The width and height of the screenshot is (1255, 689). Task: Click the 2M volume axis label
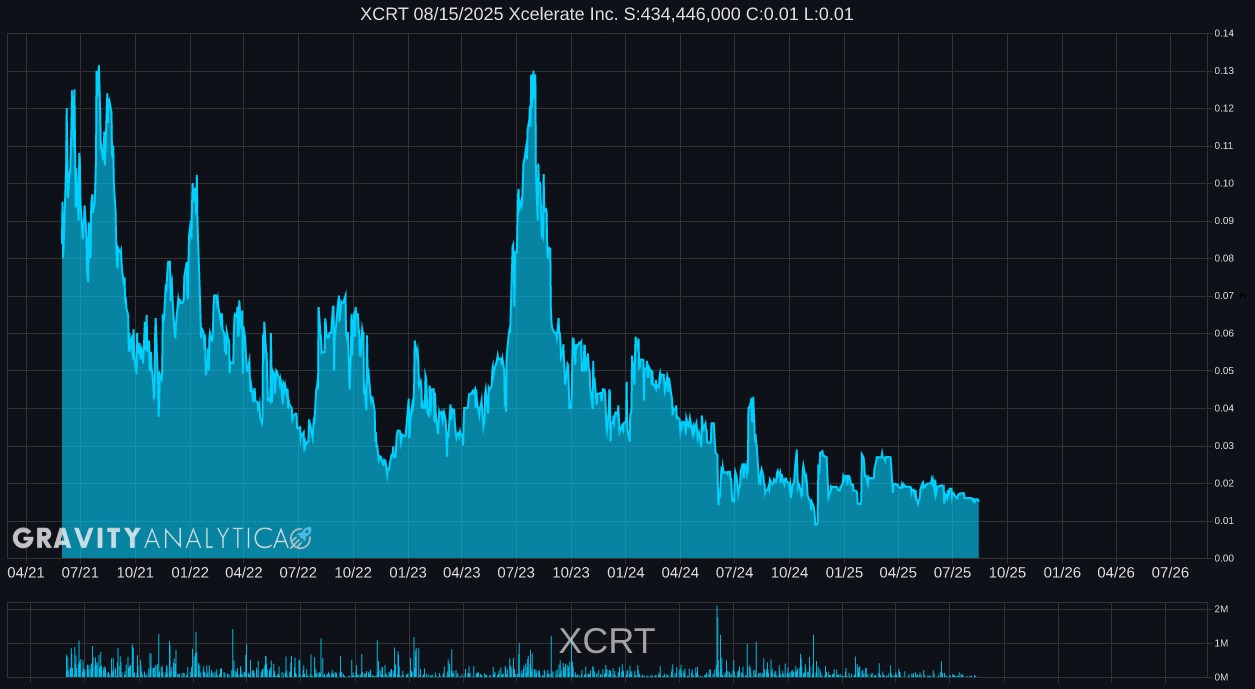pyautogui.click(x=1221, y=609)
